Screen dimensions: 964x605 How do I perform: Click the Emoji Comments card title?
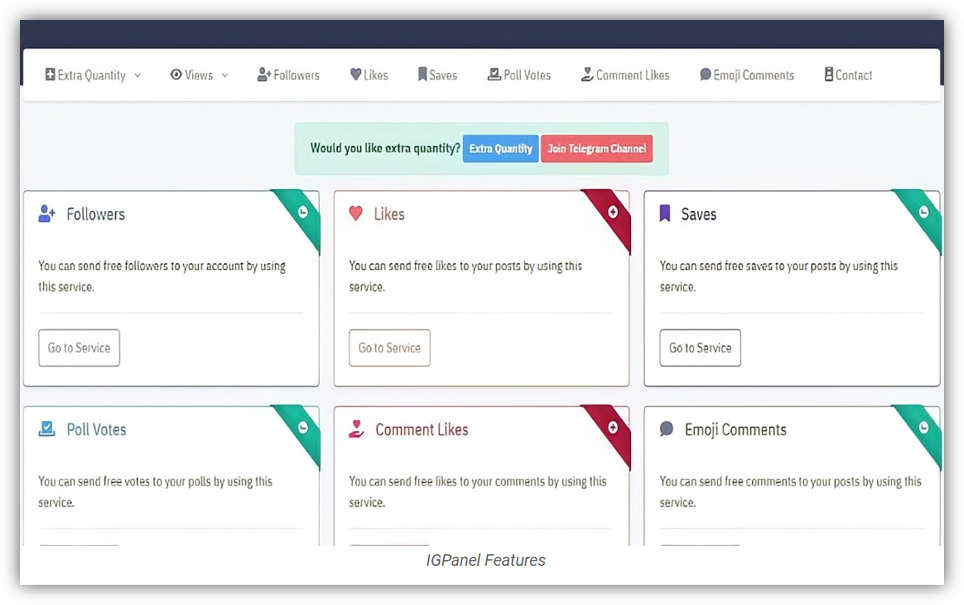pos(735,429)
